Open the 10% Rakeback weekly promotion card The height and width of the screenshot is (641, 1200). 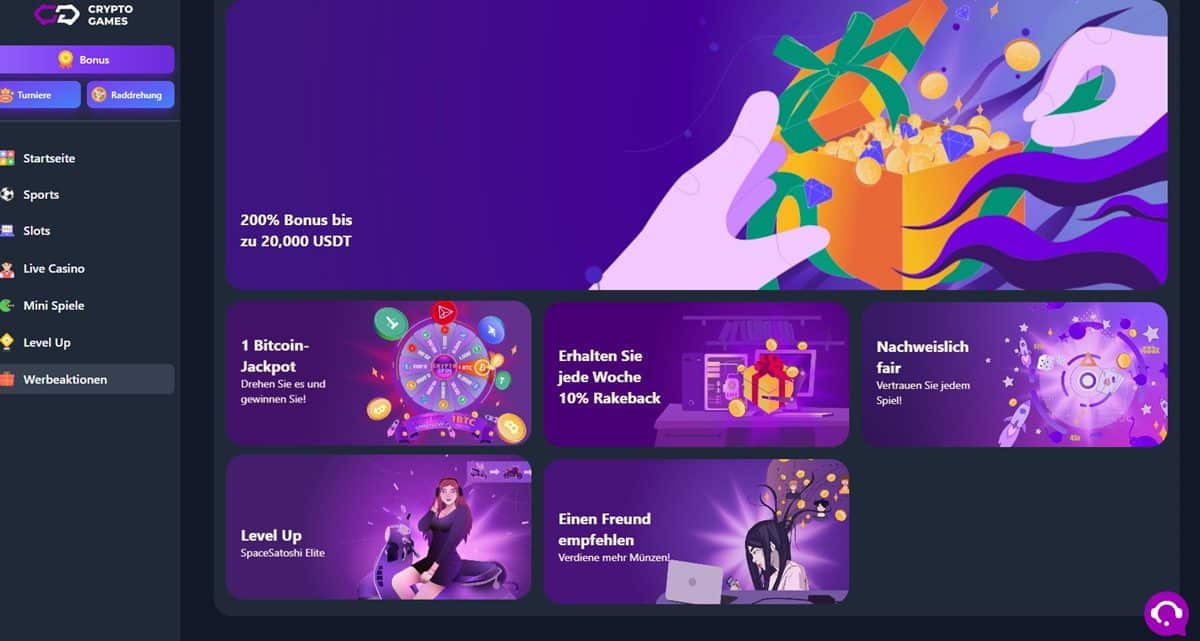coord(696,374)
